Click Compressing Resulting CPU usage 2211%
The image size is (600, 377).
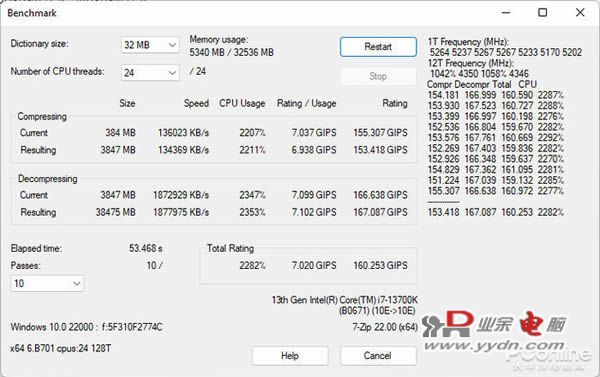pos(252,150)
